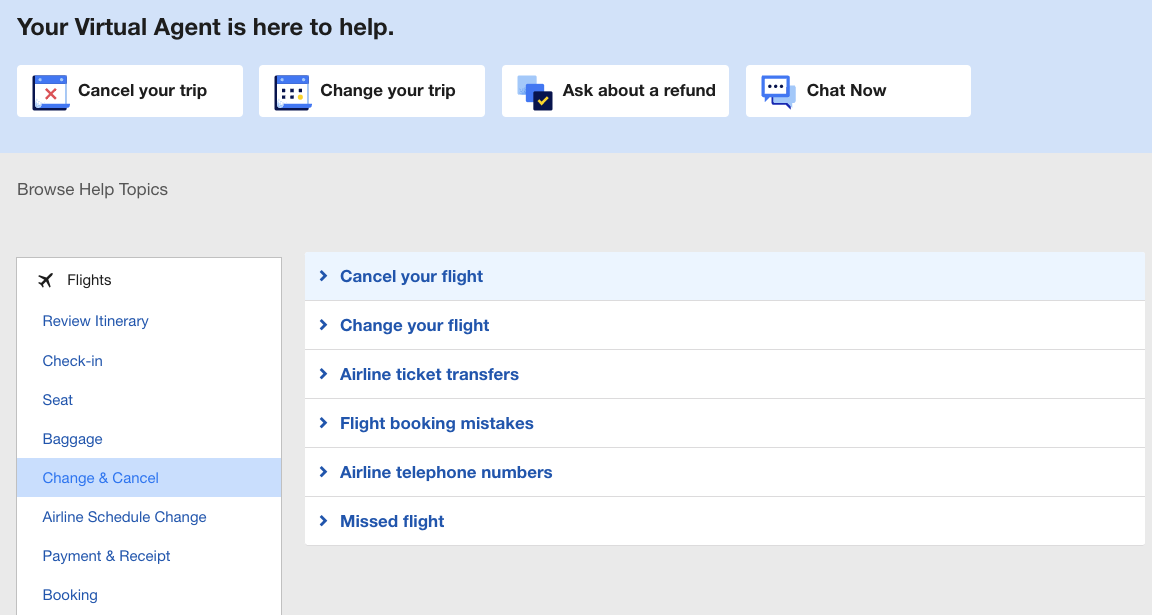Click the Change your trip calendar icon
The height and width of the screenshot is (615, 1152).
(x=292, y=91)
